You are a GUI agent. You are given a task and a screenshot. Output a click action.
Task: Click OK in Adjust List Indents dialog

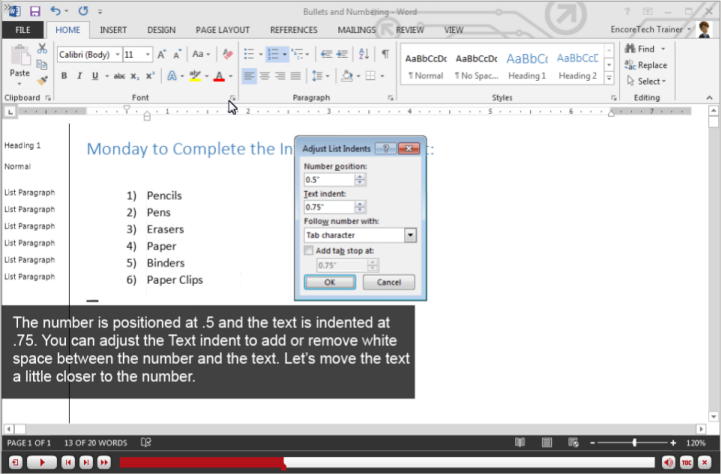[330, 282]
